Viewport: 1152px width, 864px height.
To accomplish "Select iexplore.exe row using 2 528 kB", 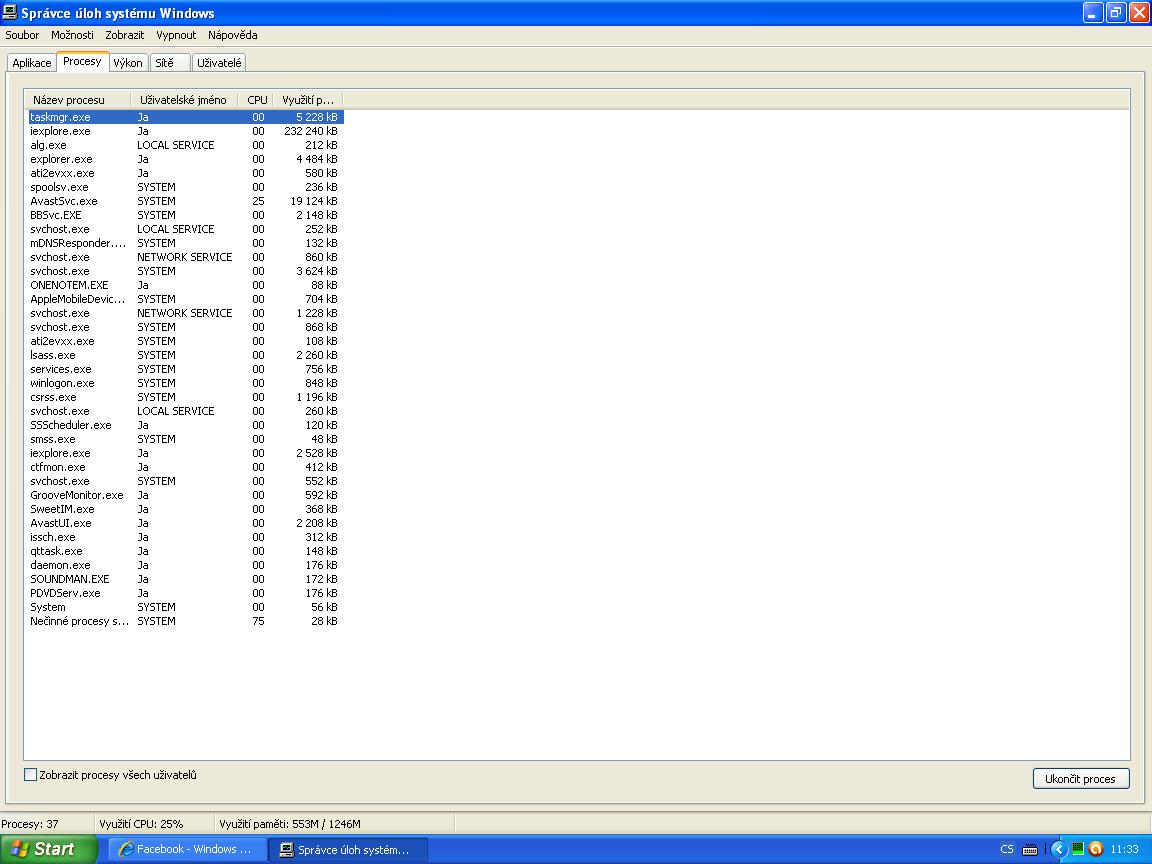I will click(186, 453).
